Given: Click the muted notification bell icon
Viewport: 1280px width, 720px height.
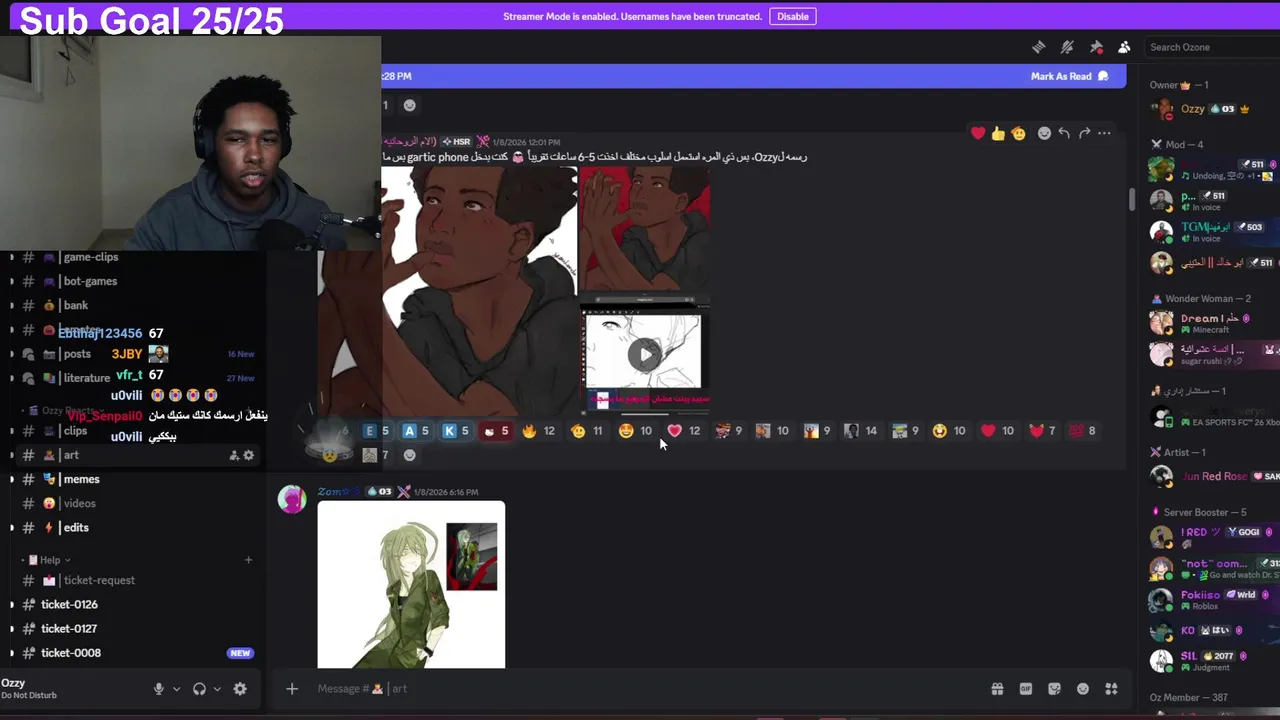Looking at the screenshot, I should click(x=1067, y=47).
